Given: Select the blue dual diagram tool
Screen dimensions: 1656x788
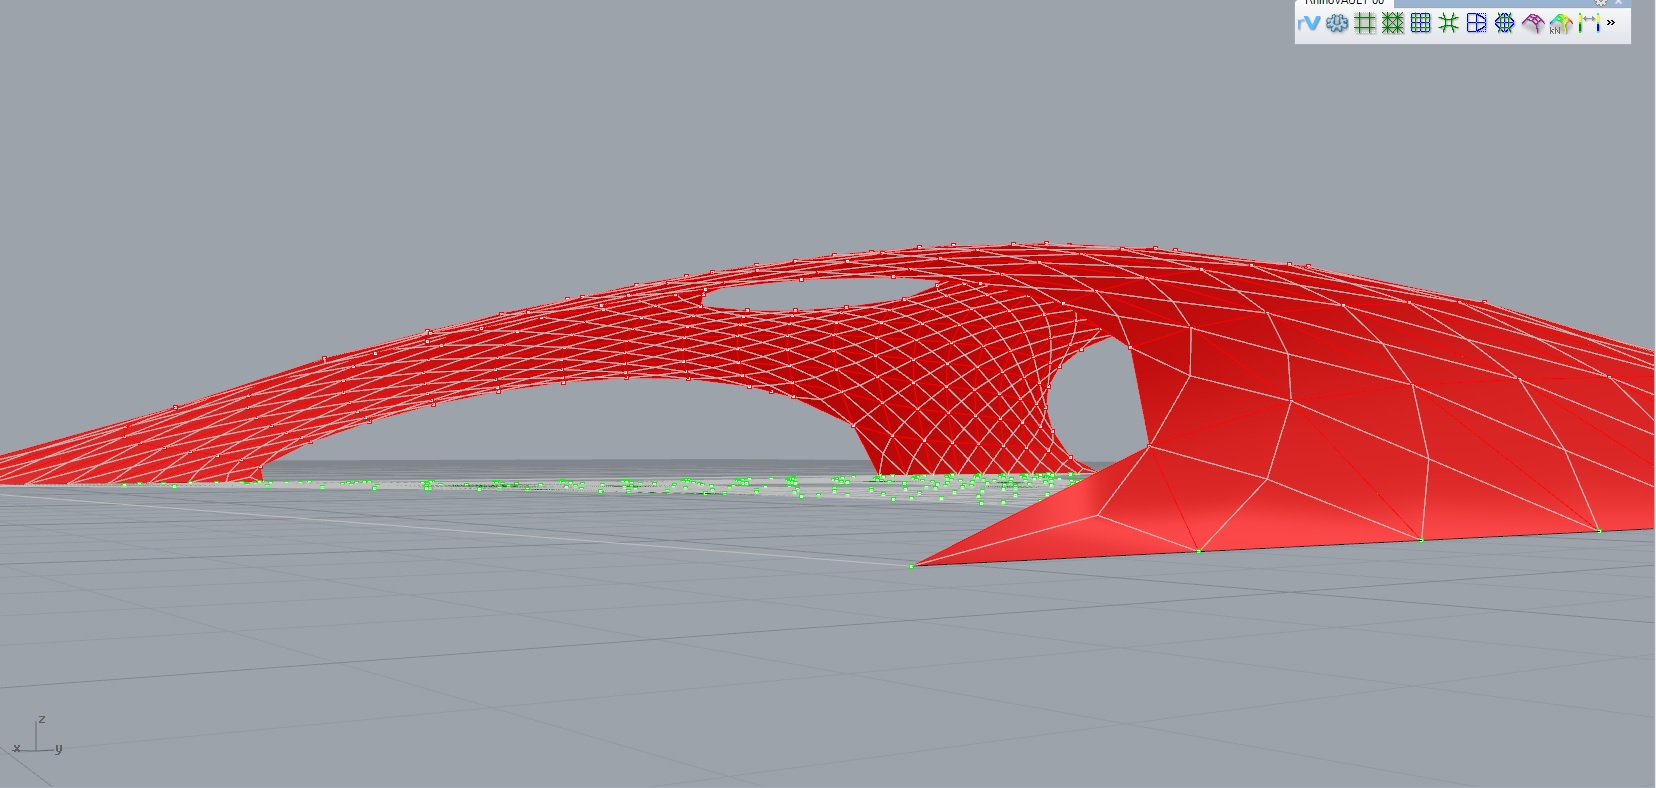Looking at the screenshot, I should coord(1476,23).
